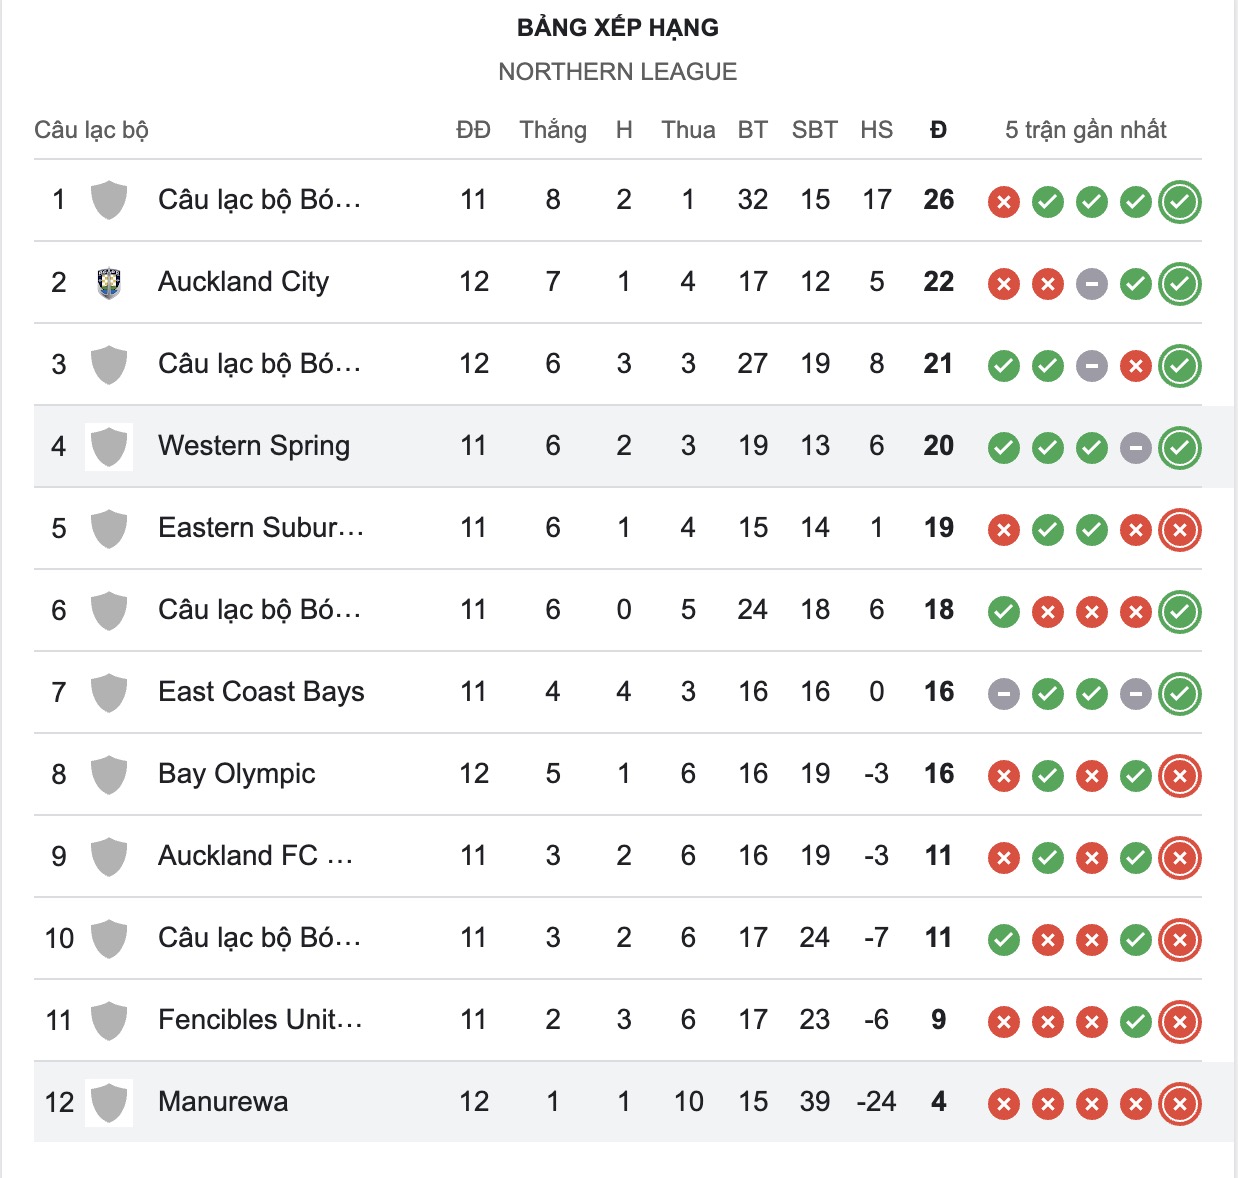1238x1178 pixels.
Task: Open the Bay Olympic team link
Action: [237, 774]
